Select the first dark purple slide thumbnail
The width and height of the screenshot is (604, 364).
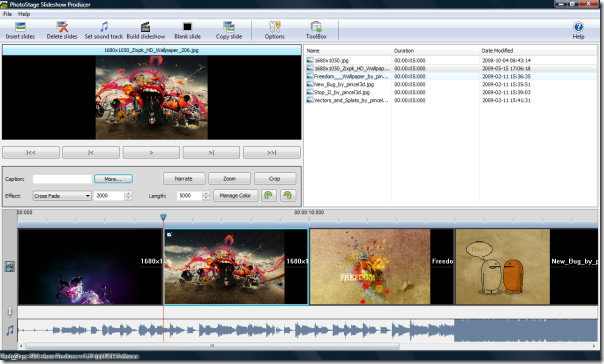(90, 267)
